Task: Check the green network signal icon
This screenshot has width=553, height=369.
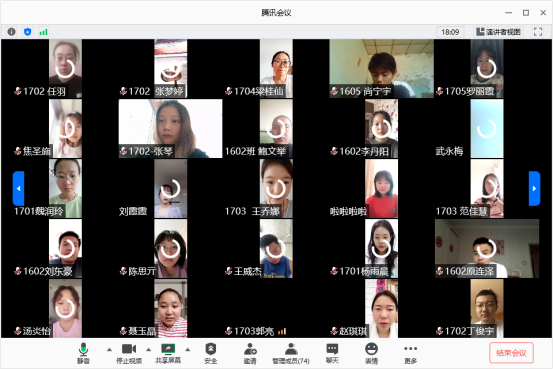Action: click(43, 32)
